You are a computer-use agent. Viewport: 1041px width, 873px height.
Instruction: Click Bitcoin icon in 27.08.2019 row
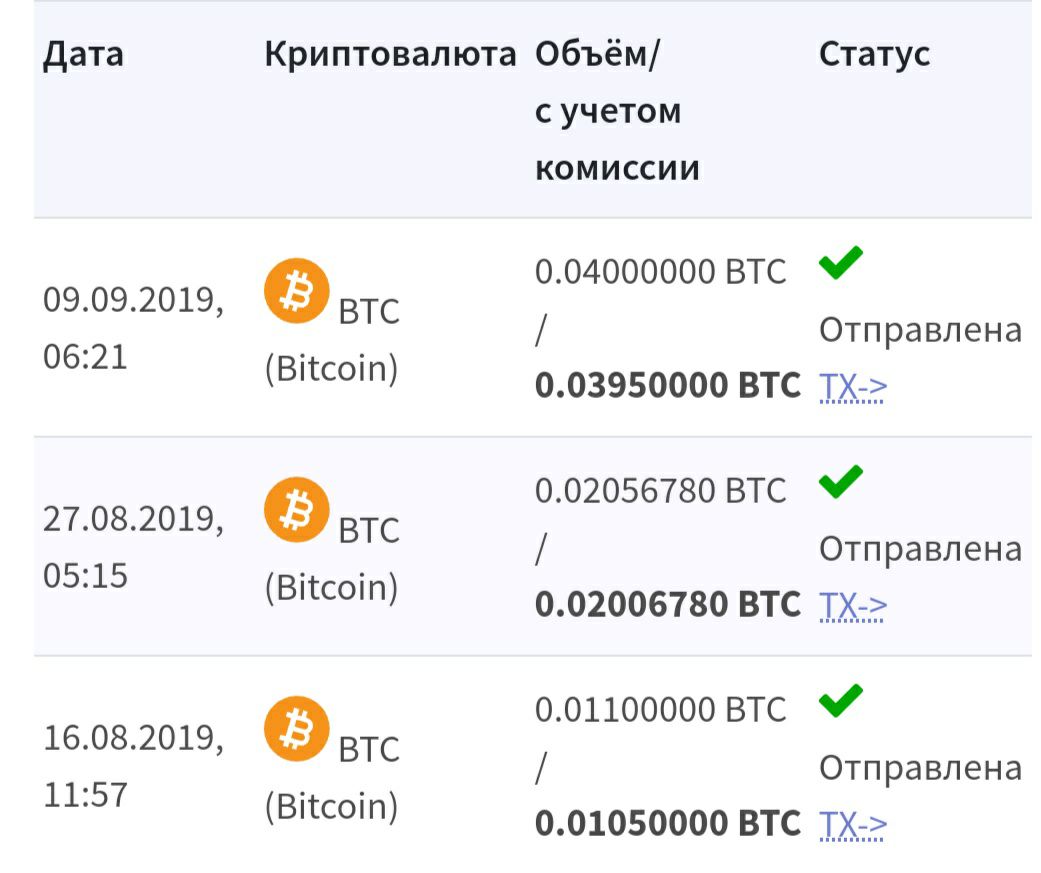296,510
